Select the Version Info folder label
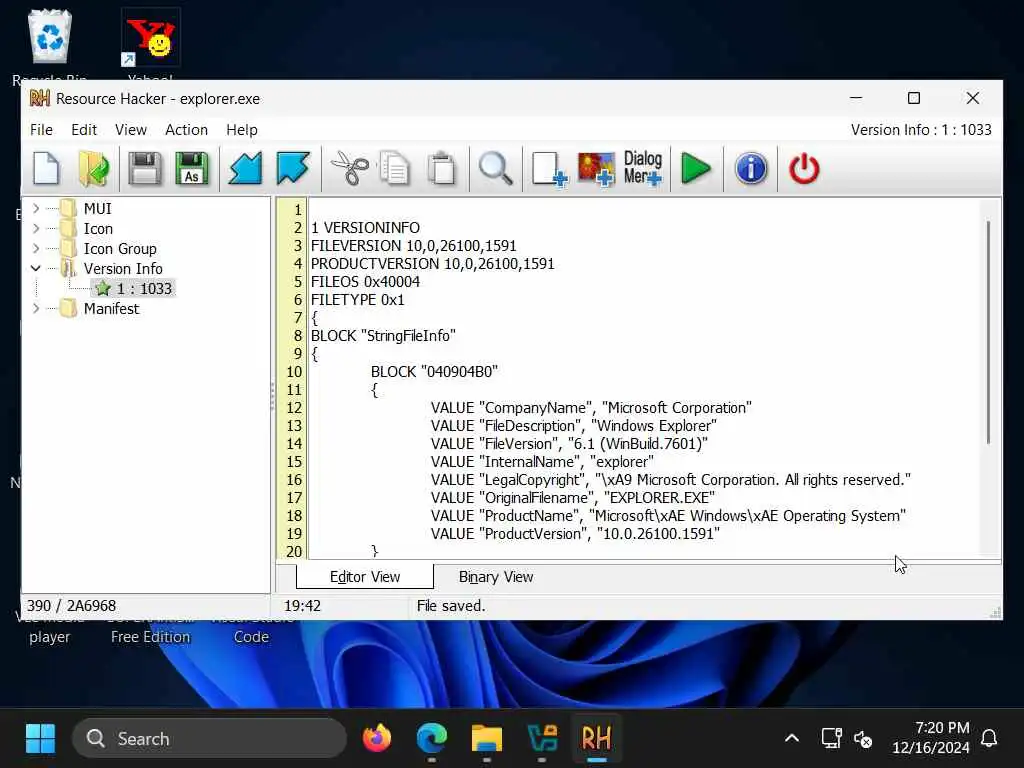Image resolution: width=1024 pixels, height=768 pixels. tap(123, 268)
